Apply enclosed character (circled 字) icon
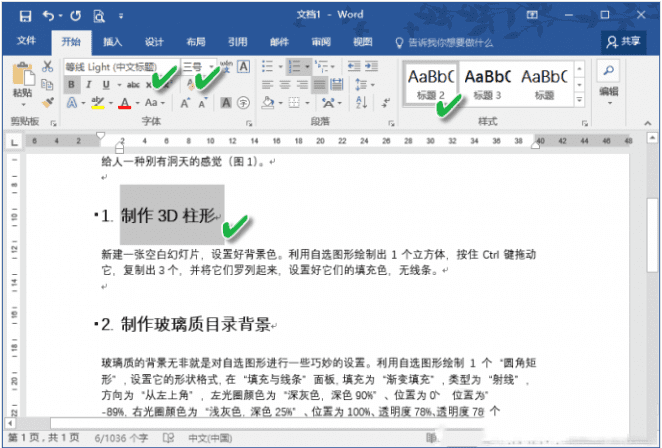This screenshot has width=662, height=448. (x=244, y=103)
